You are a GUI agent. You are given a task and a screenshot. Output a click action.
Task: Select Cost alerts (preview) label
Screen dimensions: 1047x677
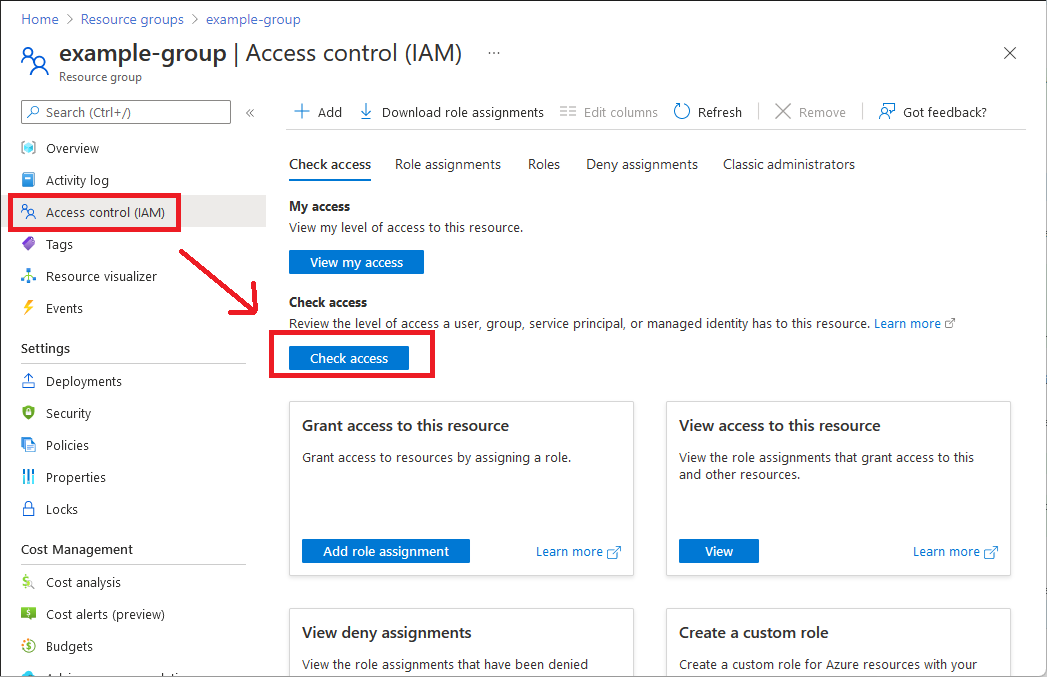pyautogui.click(x=105, y=614)
